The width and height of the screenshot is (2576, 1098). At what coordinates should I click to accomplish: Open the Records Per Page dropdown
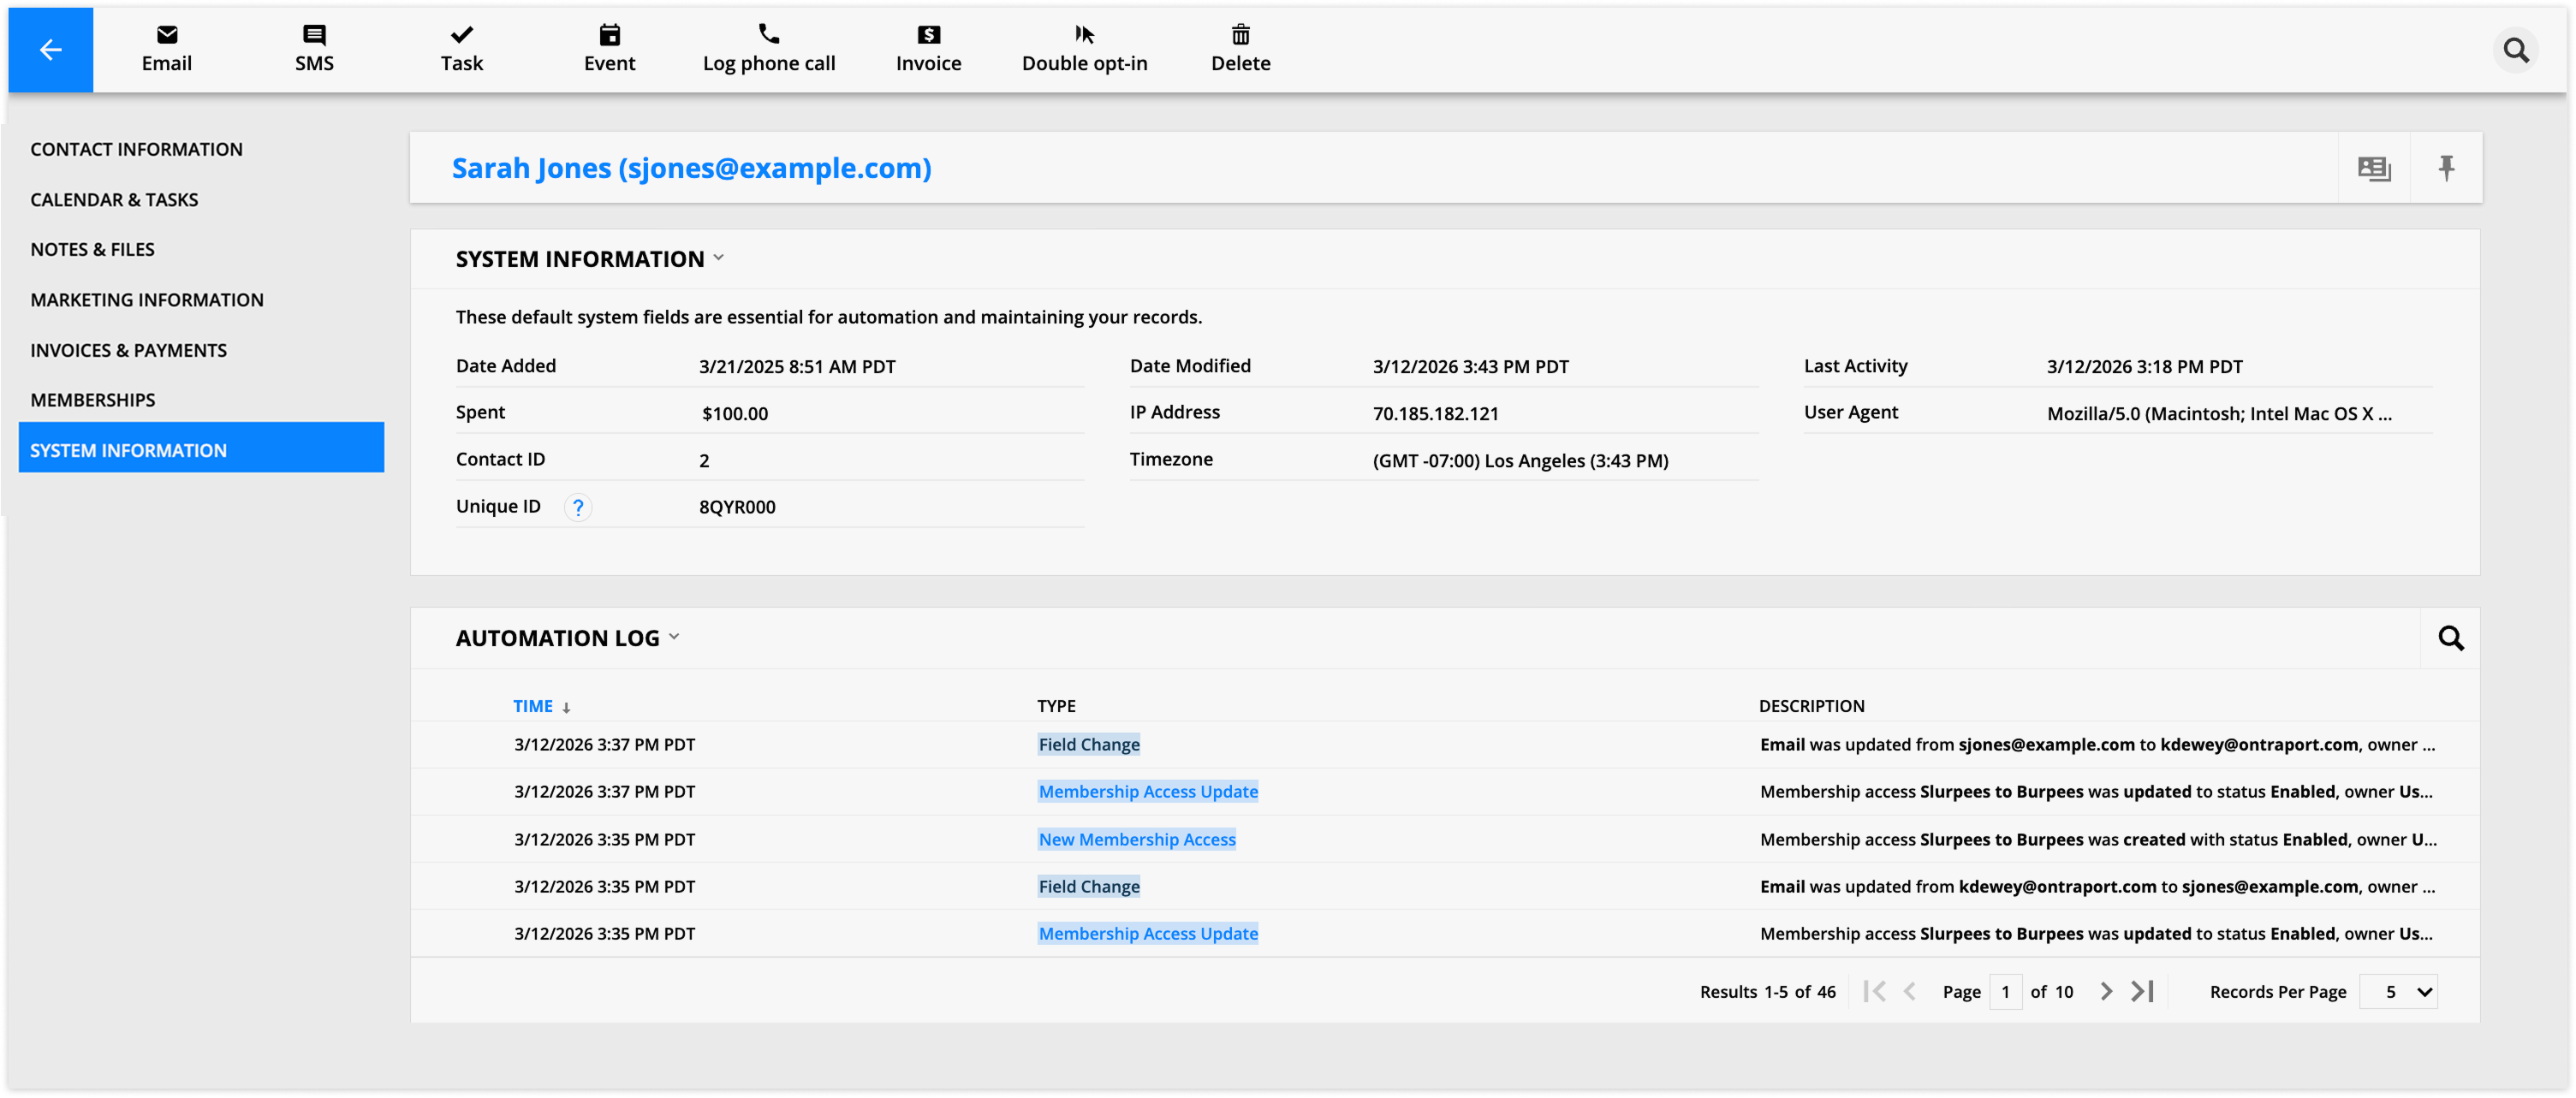(x=2398, y=992)
